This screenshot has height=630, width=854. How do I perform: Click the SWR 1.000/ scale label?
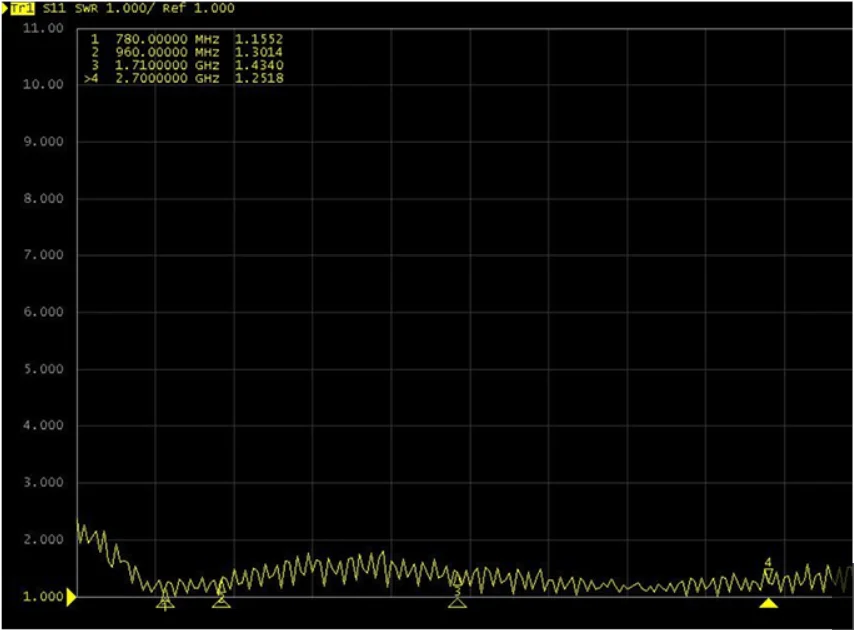point(115,8)
